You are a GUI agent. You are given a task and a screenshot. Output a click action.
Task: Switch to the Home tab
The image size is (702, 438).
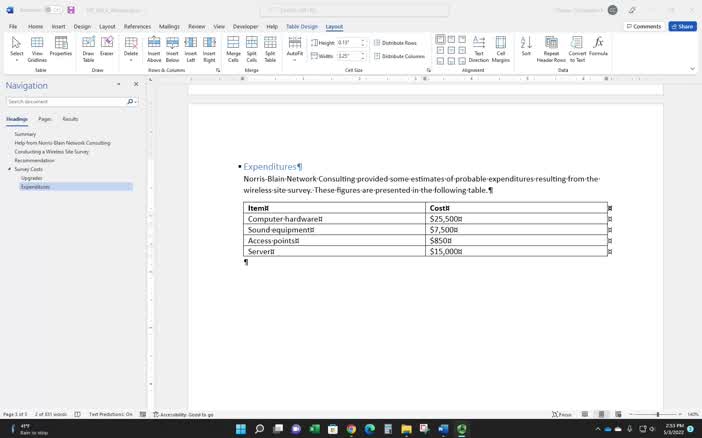pos(36,26)
